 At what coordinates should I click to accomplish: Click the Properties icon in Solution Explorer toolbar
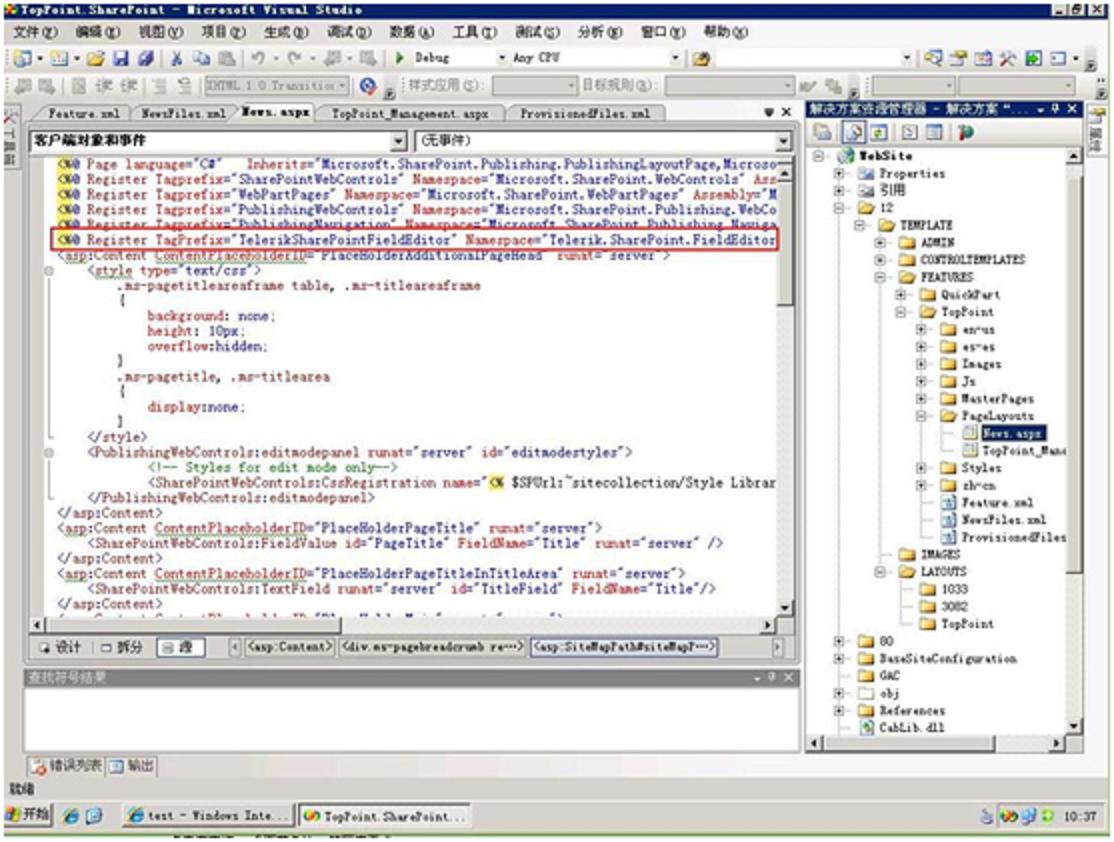point(825,132)
